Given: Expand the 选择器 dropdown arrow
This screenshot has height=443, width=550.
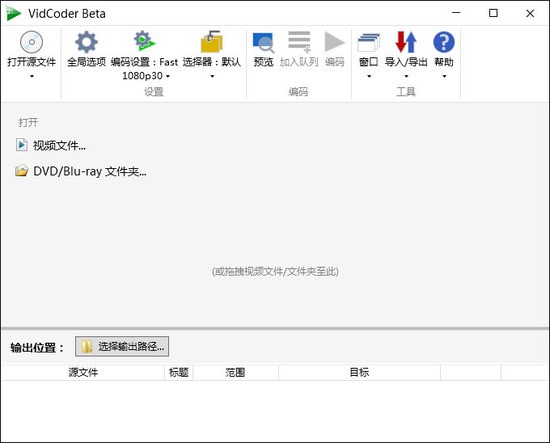Looking at the screenshot, I should pyautogui.click(x=212, y=76).
